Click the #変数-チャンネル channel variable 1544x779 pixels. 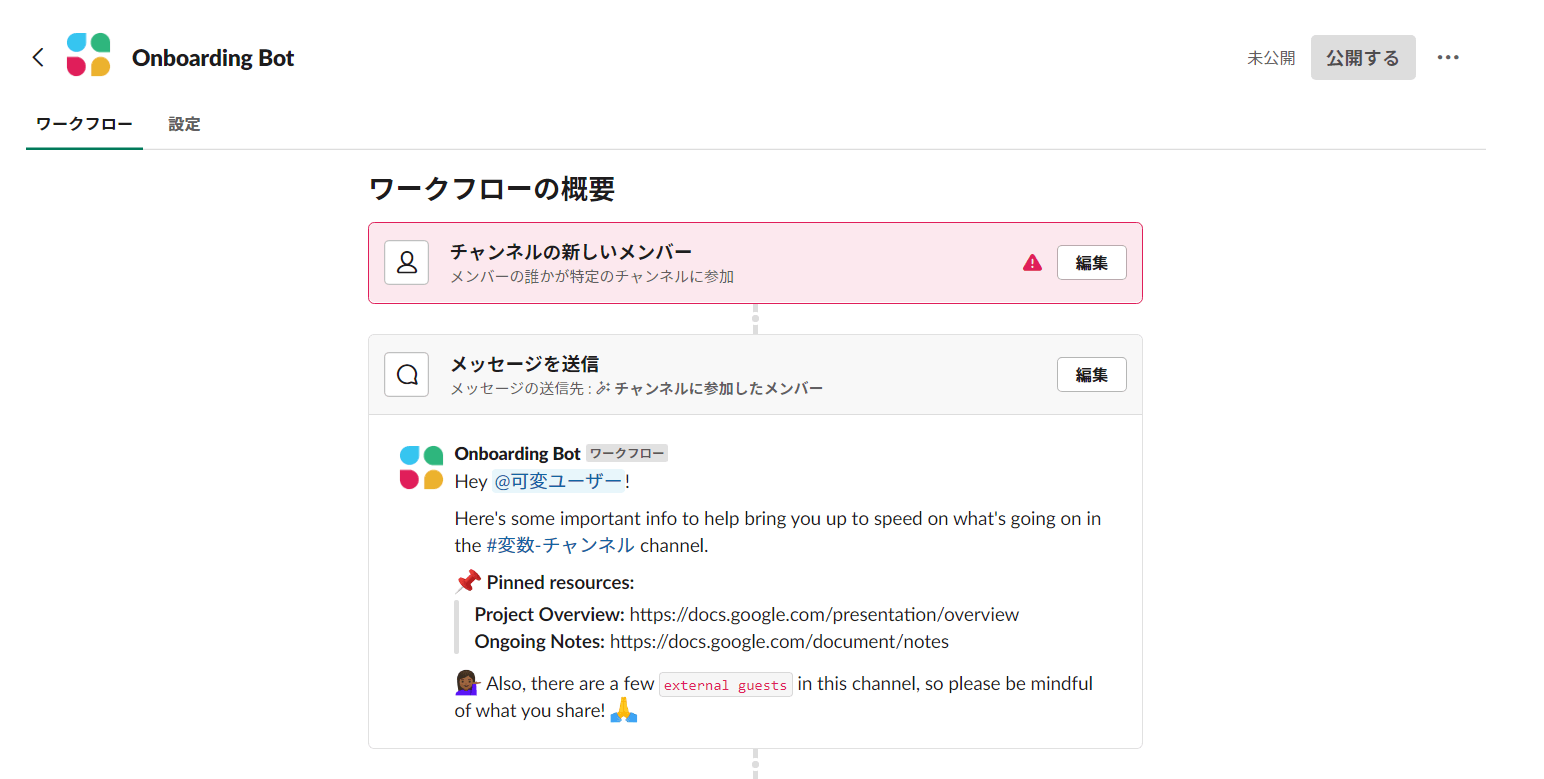560,545
